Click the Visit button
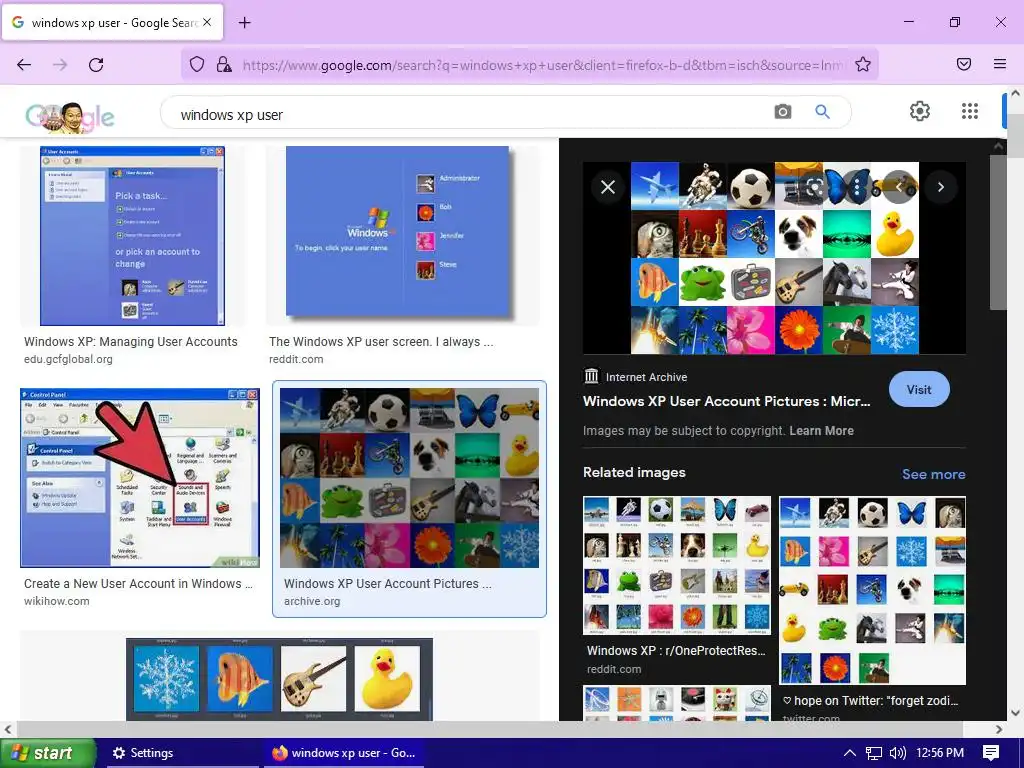The image size is (1024, 768). 919,389
